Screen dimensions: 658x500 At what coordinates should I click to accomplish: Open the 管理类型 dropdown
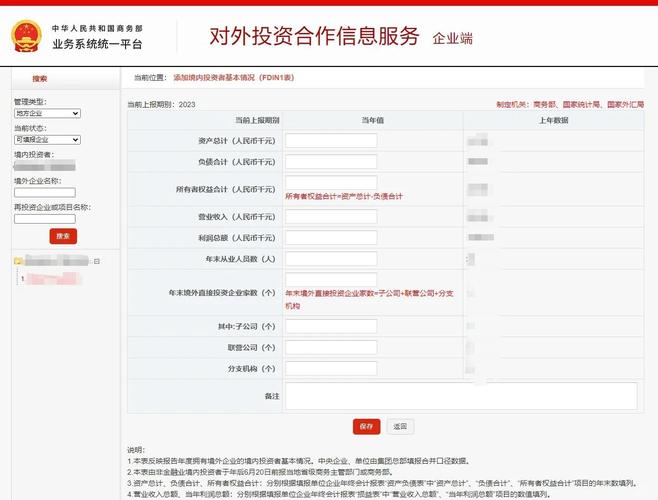(46, 114)
